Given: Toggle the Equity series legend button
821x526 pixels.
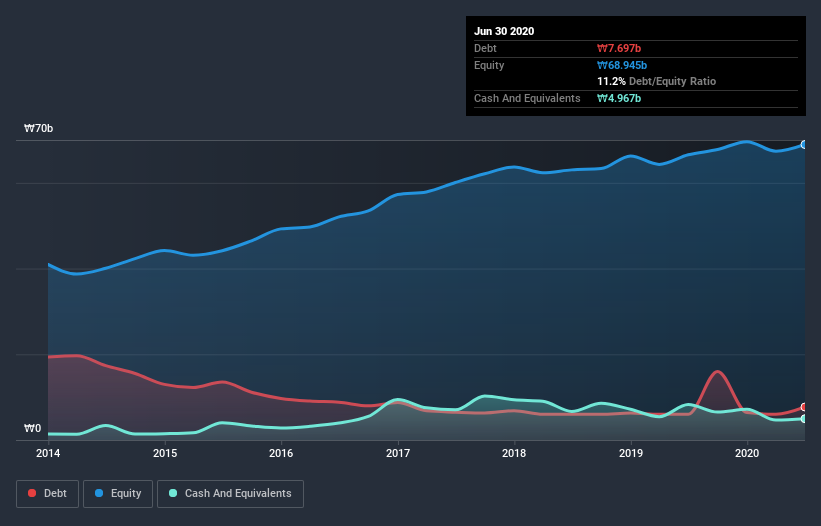Looking at the screenshot, I should 118,494.
